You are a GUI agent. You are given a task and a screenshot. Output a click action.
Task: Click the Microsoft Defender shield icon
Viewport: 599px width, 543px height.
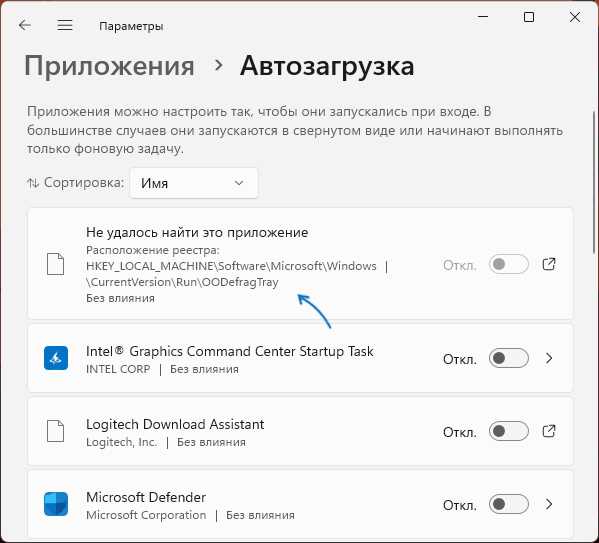56,504
